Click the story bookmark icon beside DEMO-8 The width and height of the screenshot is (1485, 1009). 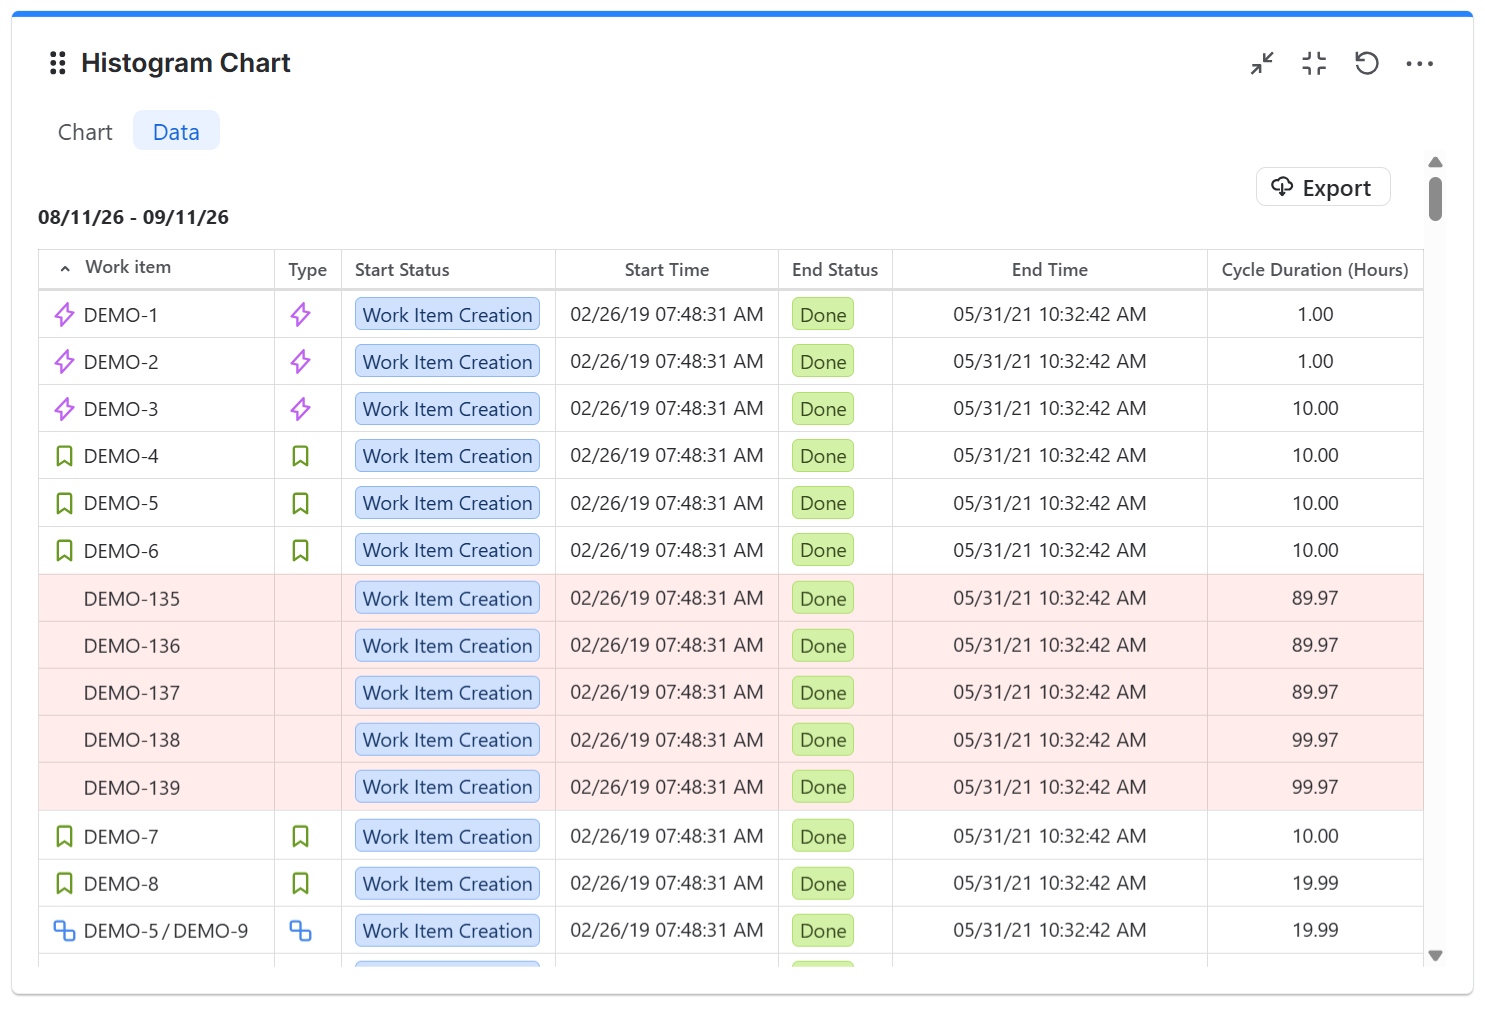tap(64, 884)
